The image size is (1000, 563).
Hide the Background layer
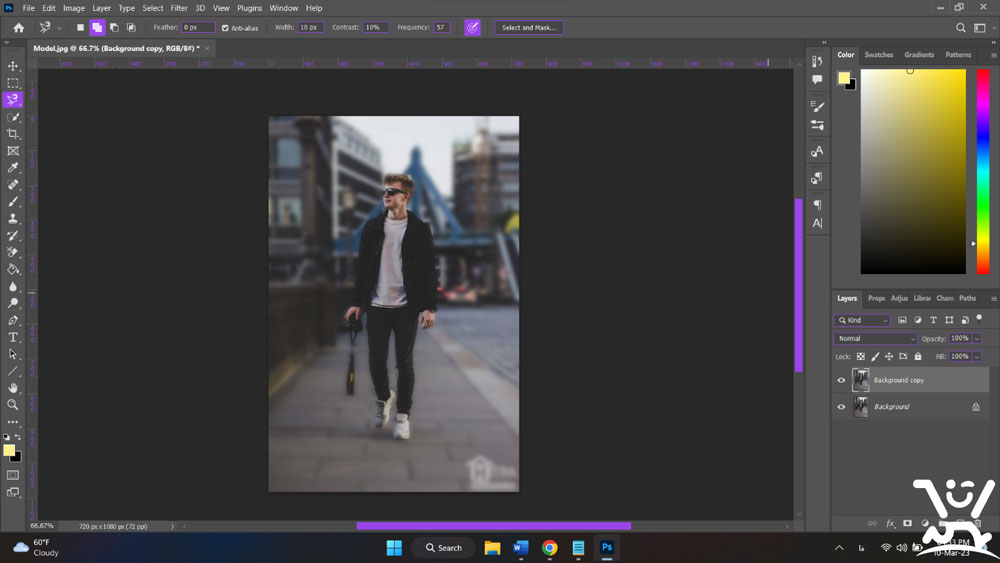pyautogui.click(x=841, y=407)
